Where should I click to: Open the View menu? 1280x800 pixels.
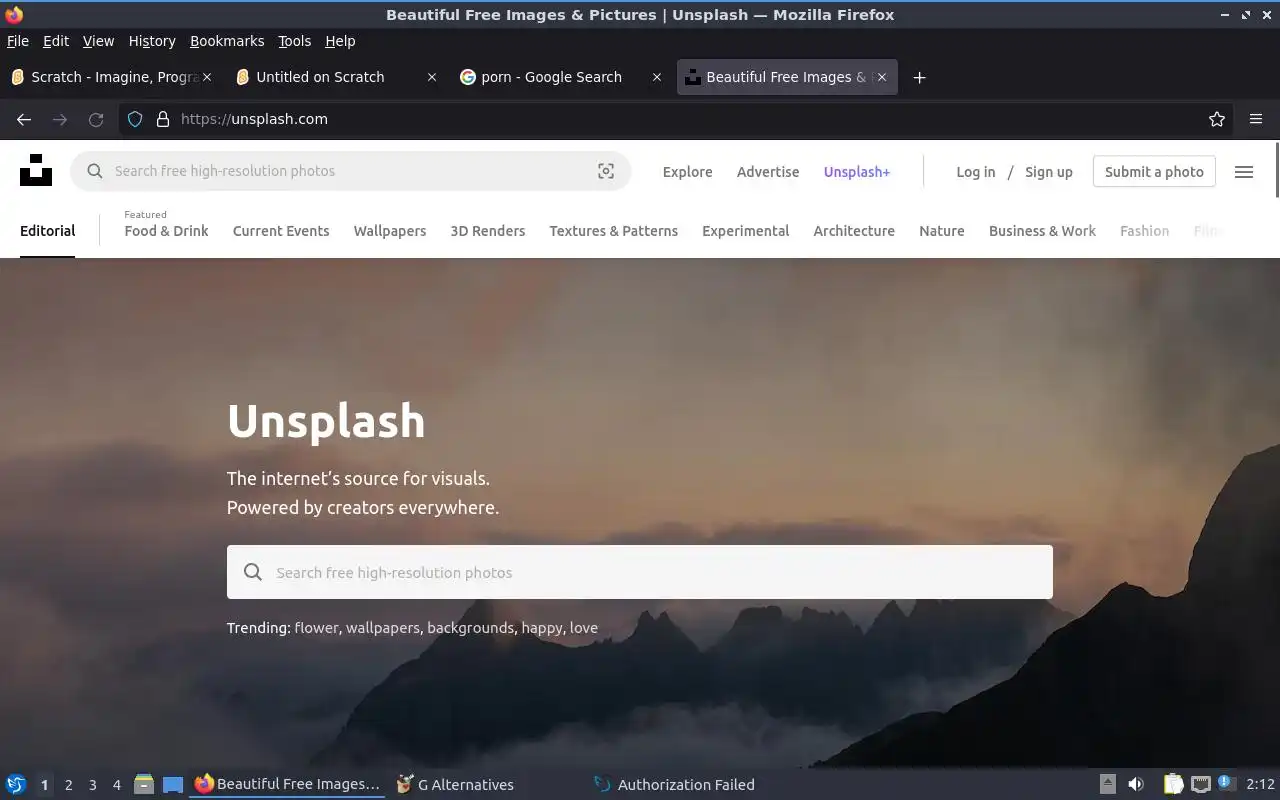pyautogui.click(x=98, y=41)
